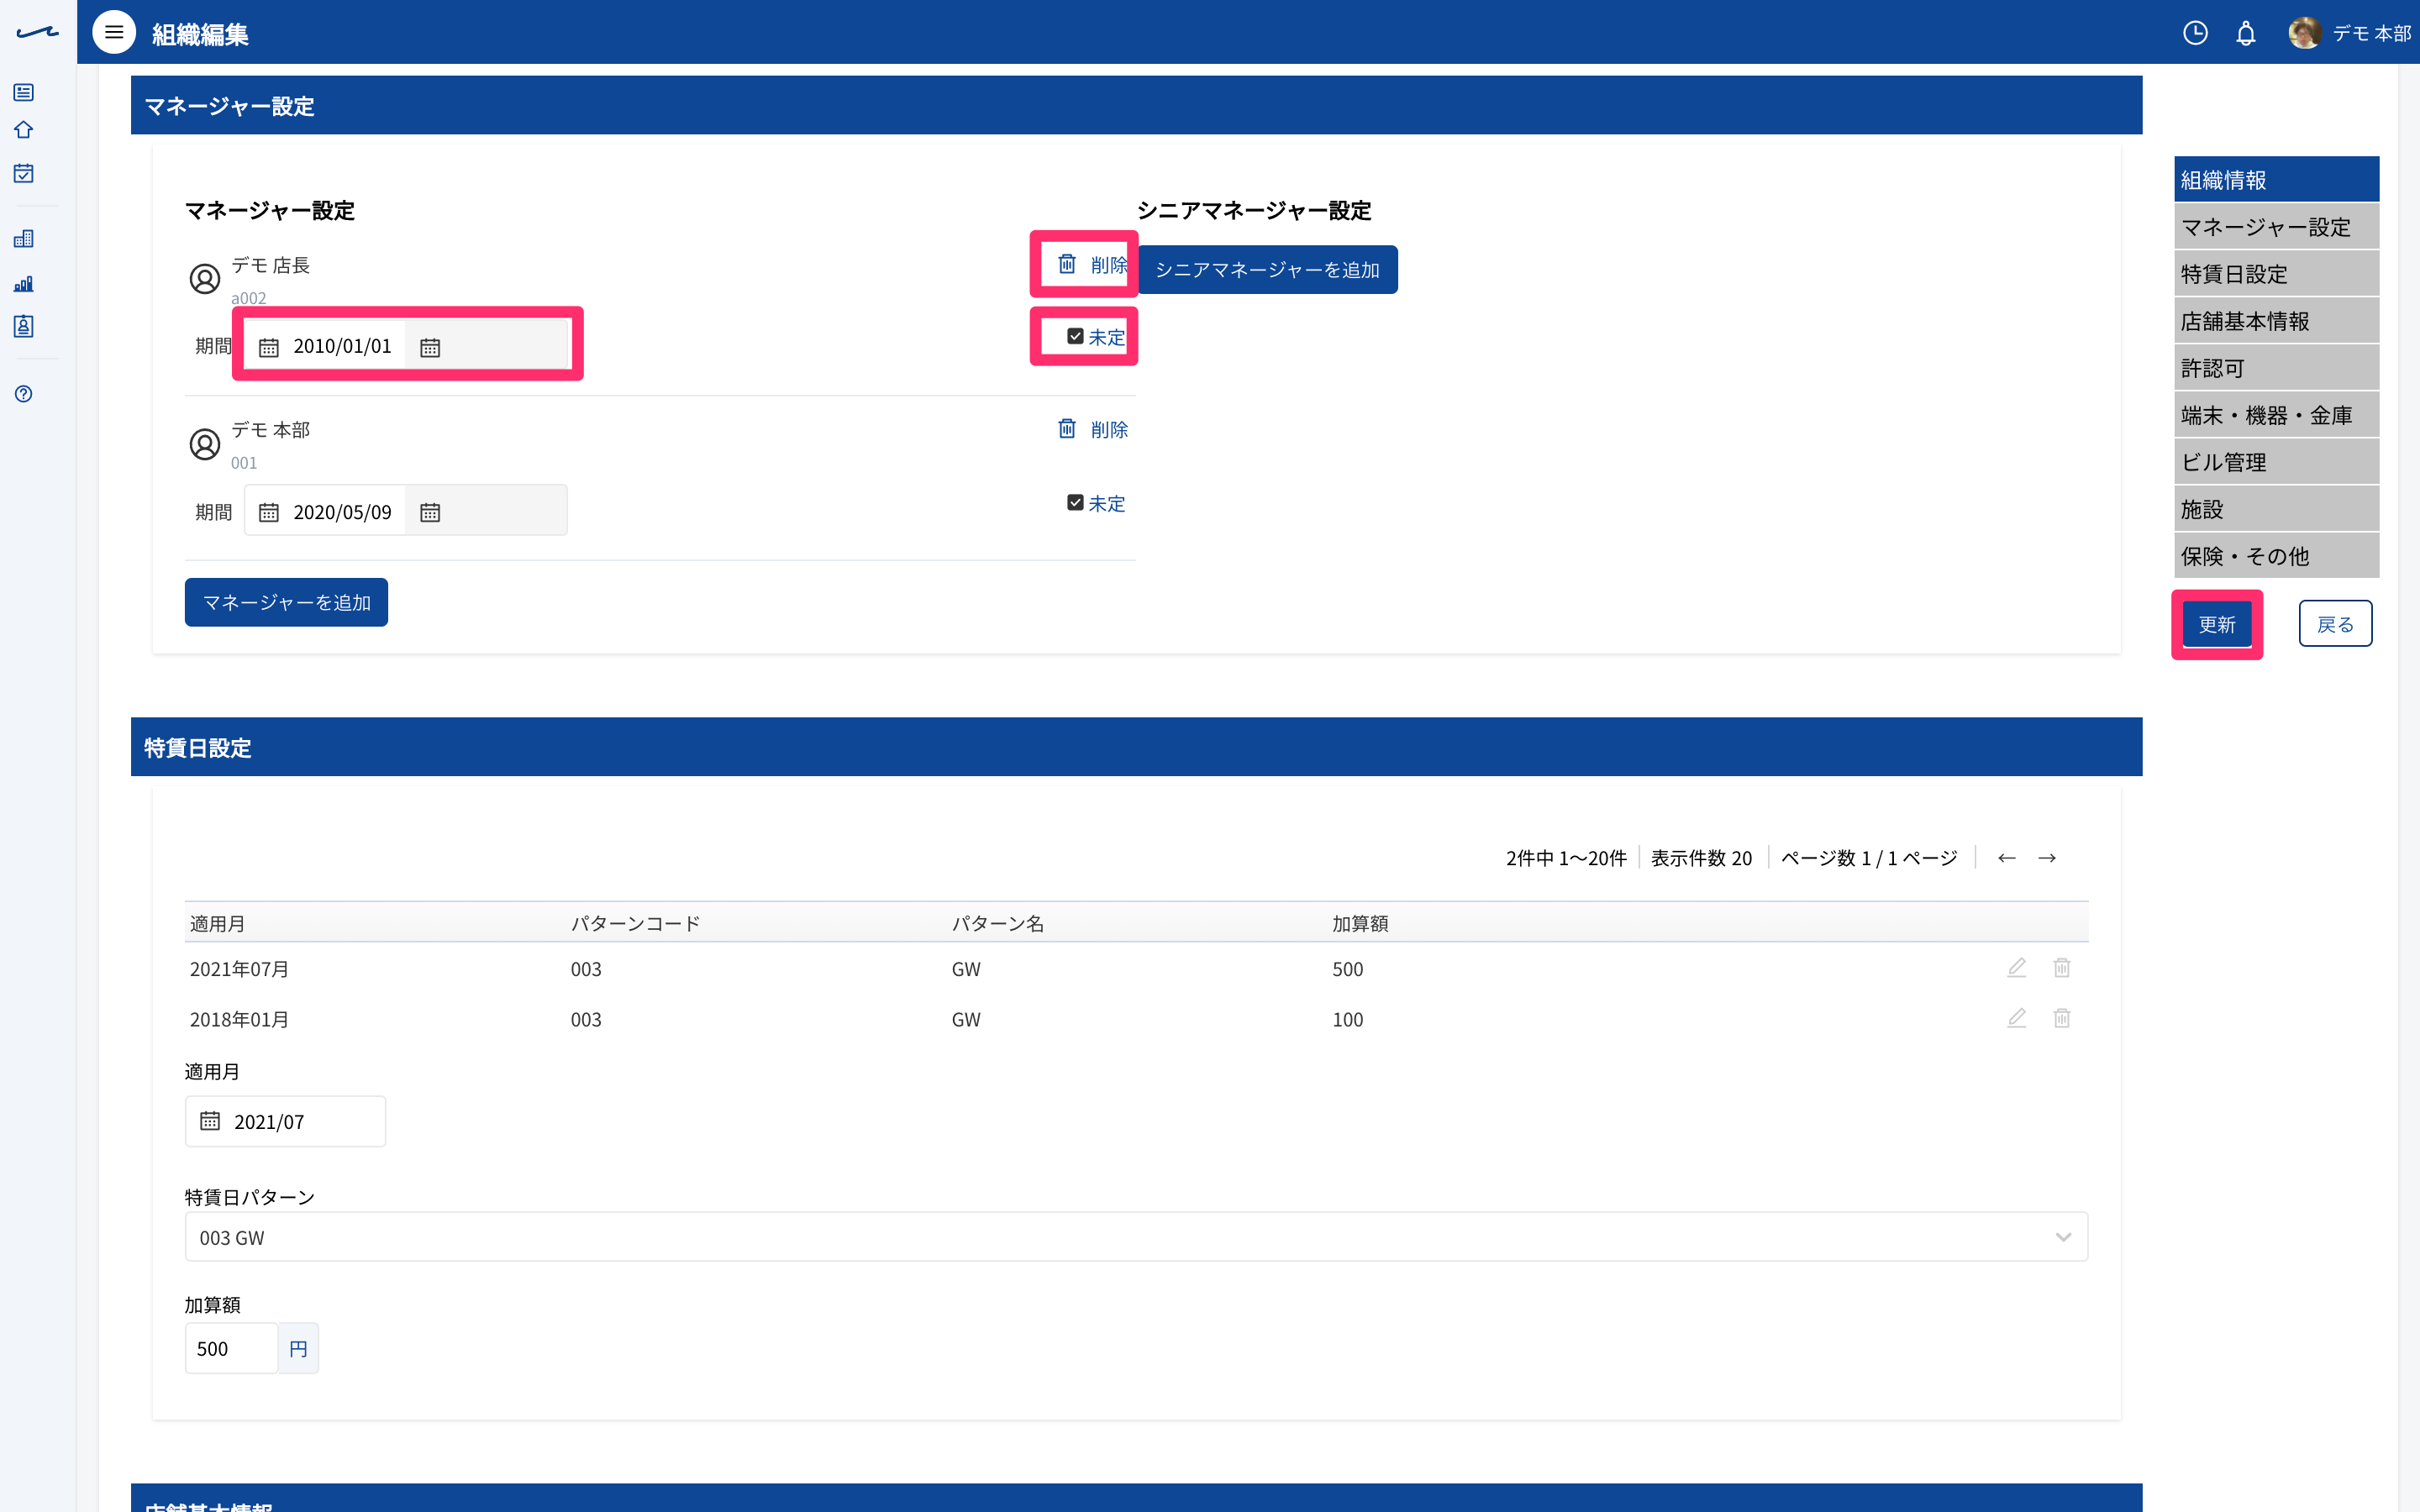Delete the 2021年07月 row
This screenshot has width=2420, height=1512.
(2061, 967)
